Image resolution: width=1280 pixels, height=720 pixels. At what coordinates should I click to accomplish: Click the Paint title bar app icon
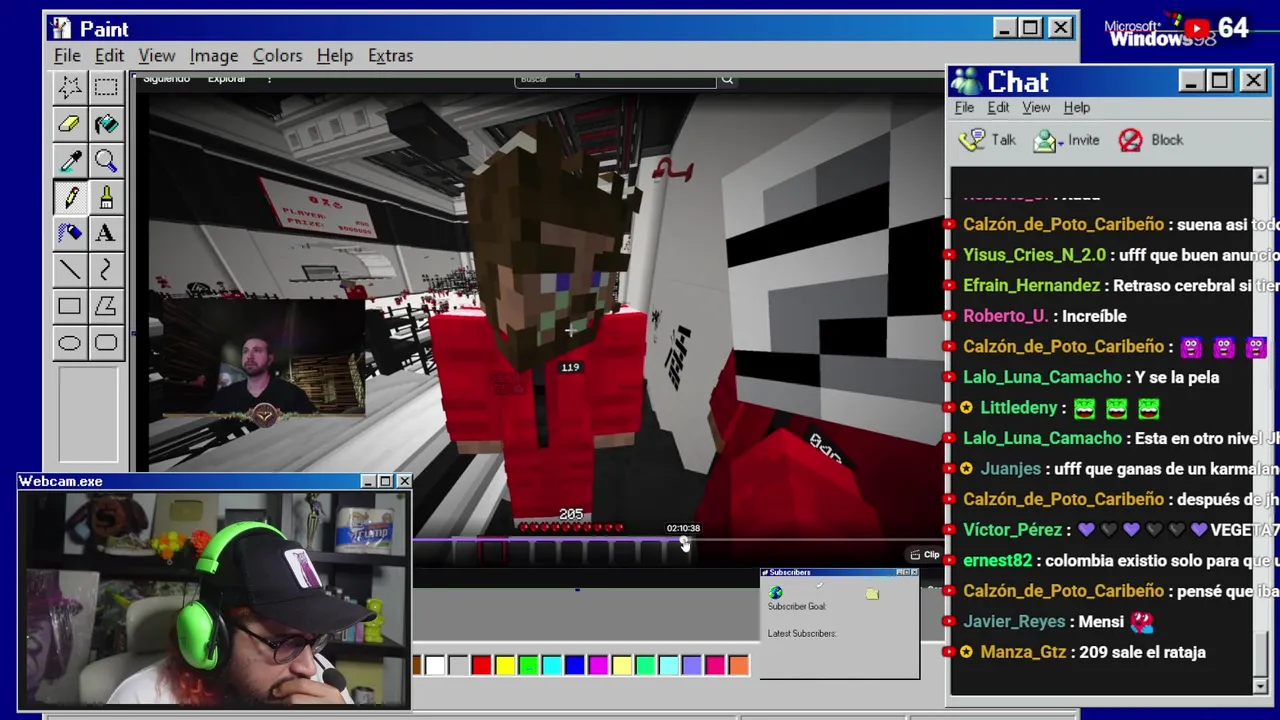pos(61,28)
